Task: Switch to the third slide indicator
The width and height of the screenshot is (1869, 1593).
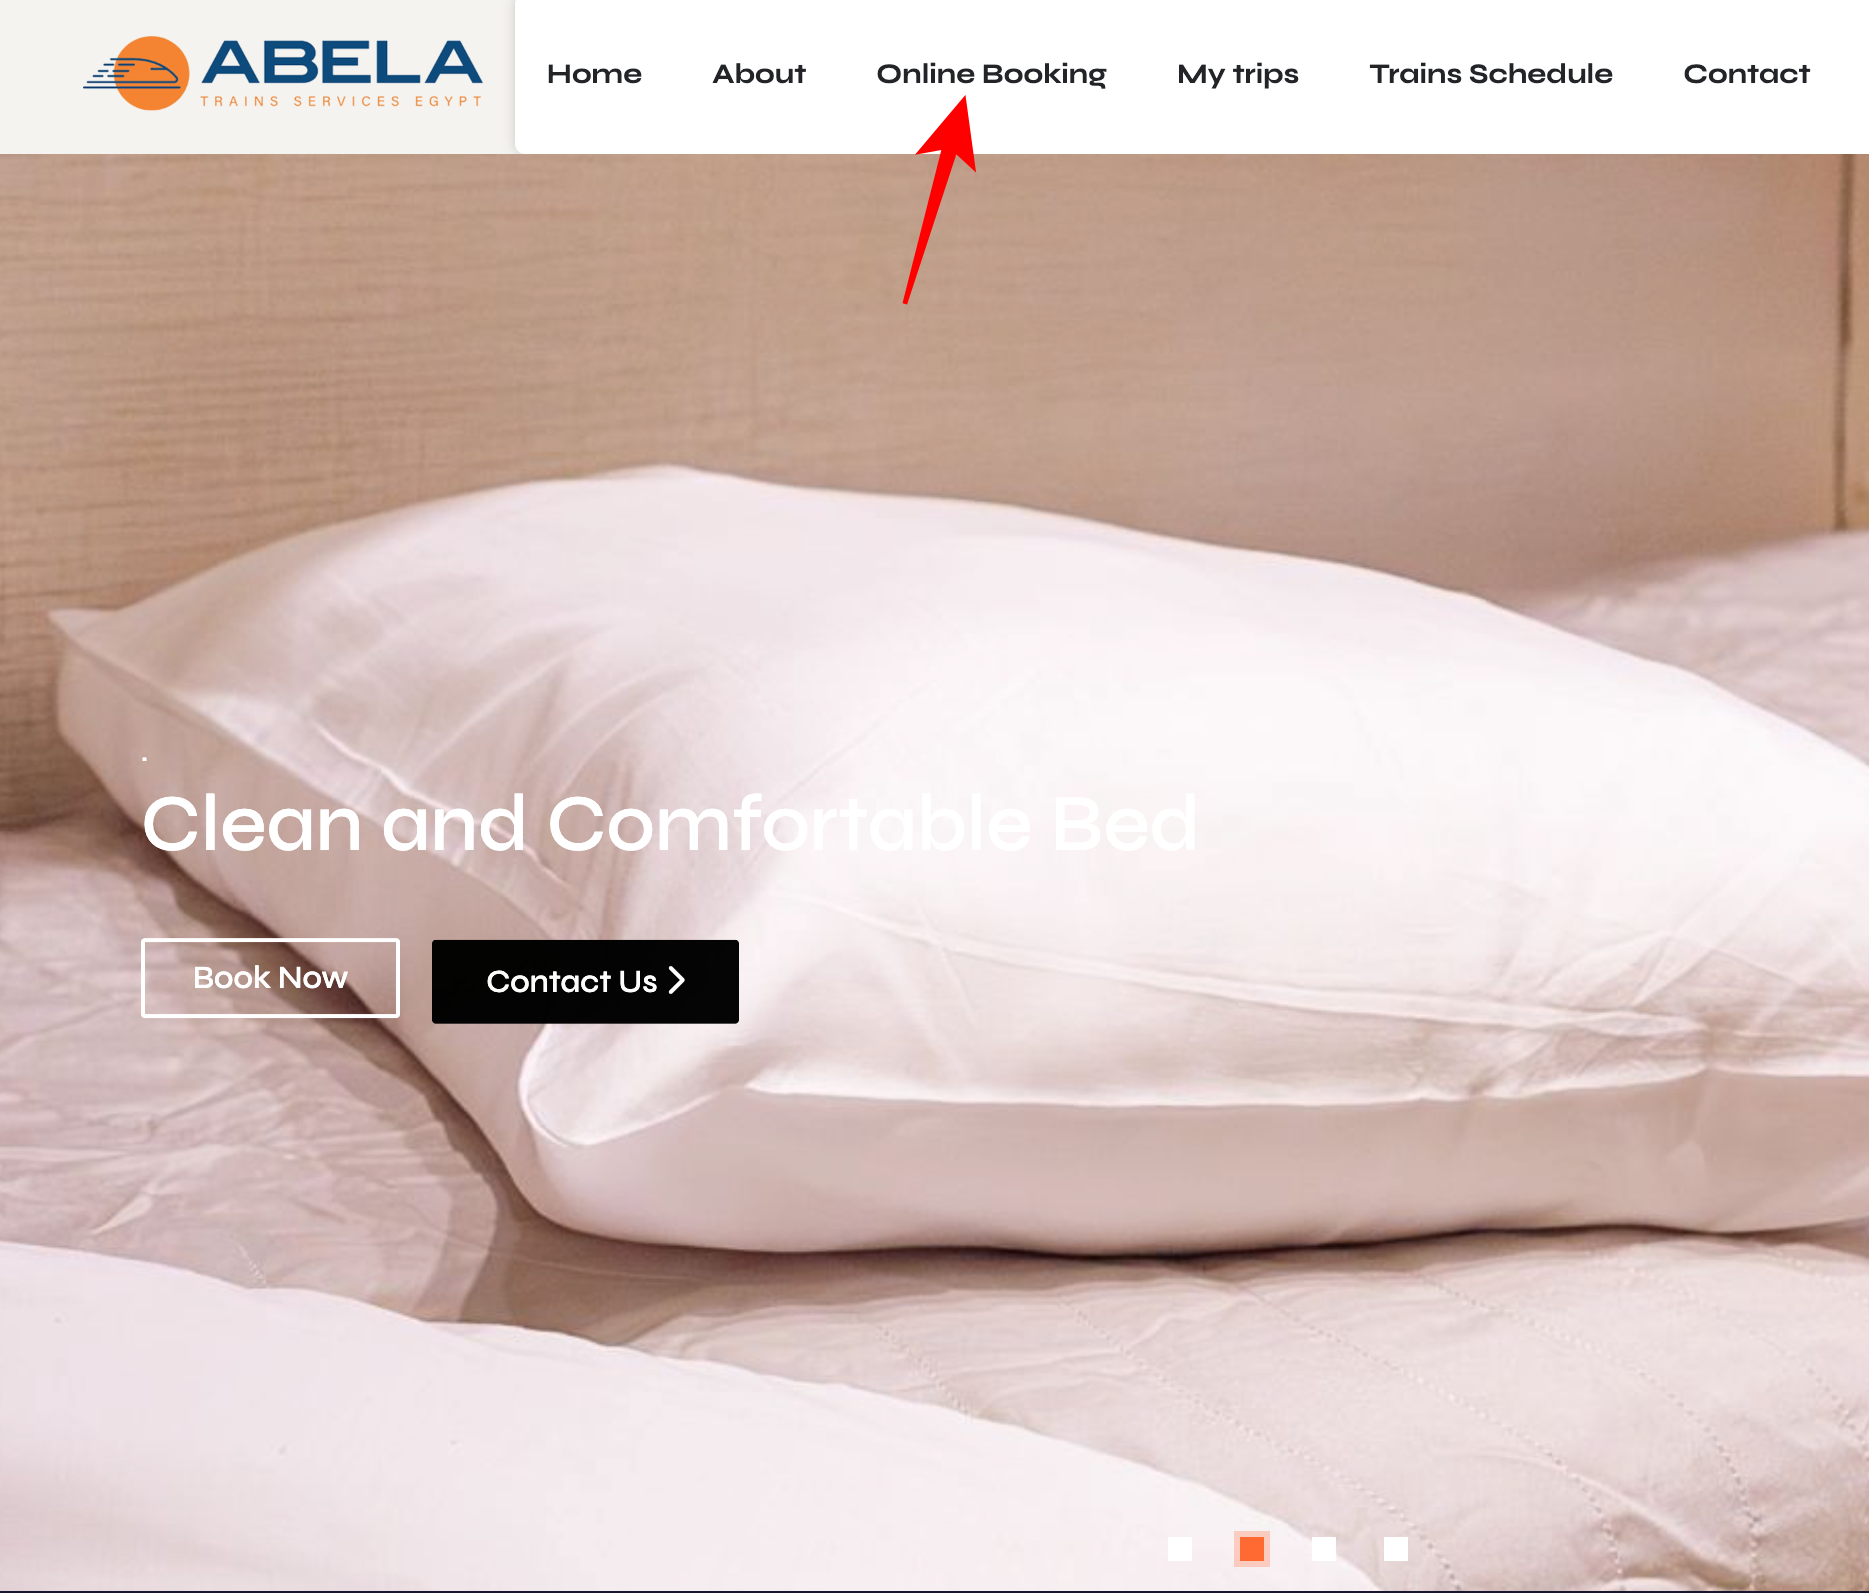Action: point(1324,1549)
